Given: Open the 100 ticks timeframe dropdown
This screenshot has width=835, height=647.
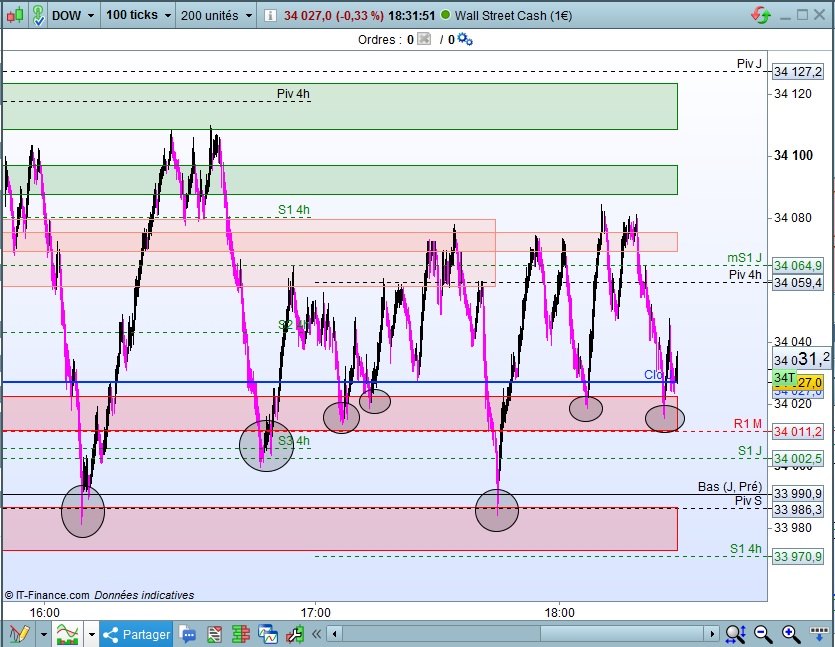Looking at the screenshot, I should pyautogui.click(x=138, y=15).
